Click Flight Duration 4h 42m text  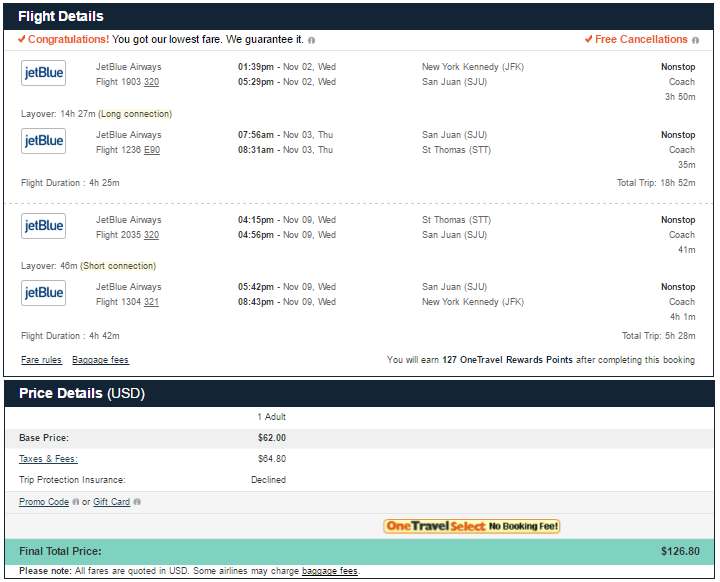pos(70,336)
